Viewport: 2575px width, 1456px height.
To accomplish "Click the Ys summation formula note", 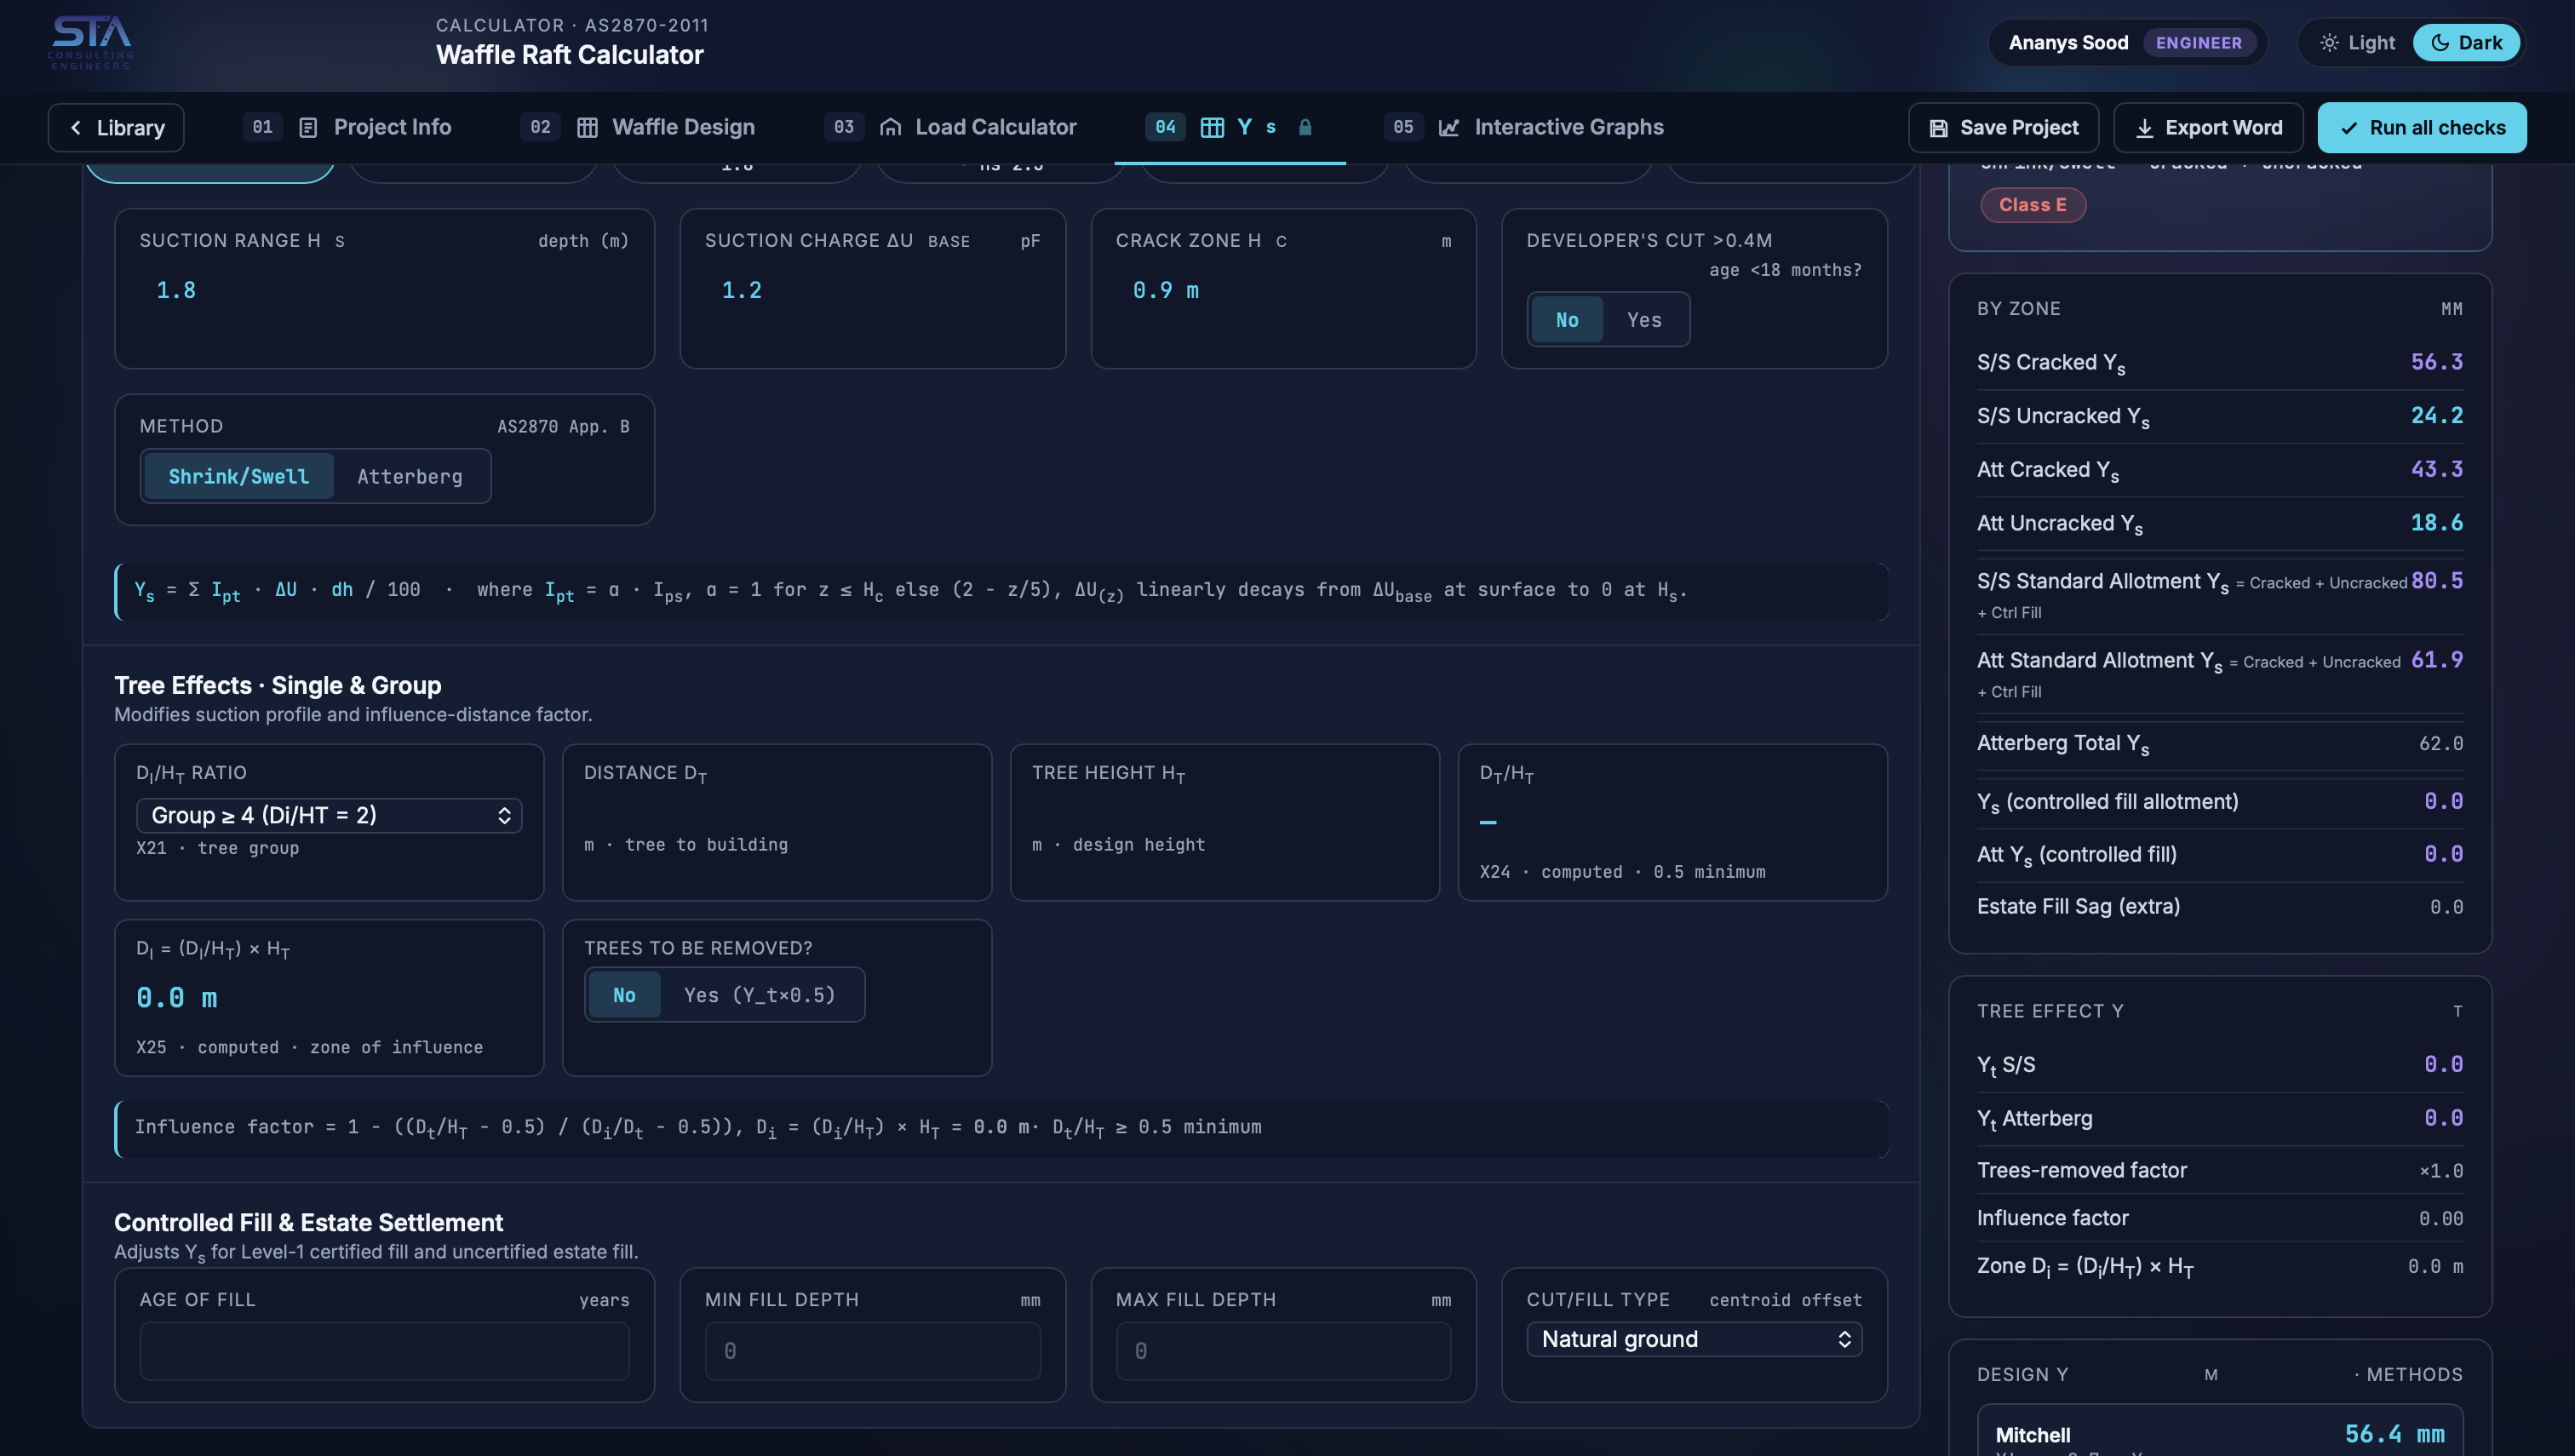I will [x=1002, y=592].
